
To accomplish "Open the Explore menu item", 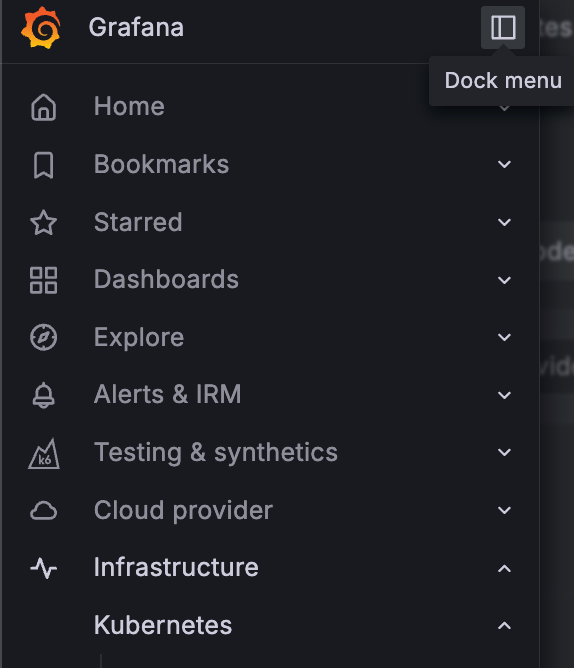I will pos(139,338).
